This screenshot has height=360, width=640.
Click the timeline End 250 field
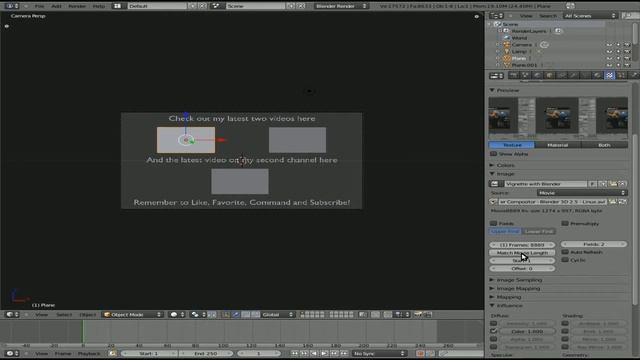point(205,353)
